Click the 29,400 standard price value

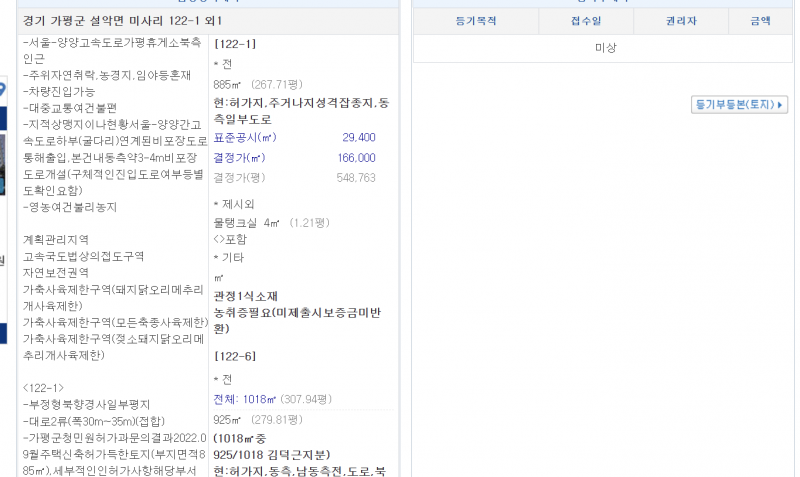tap(358, 138)
